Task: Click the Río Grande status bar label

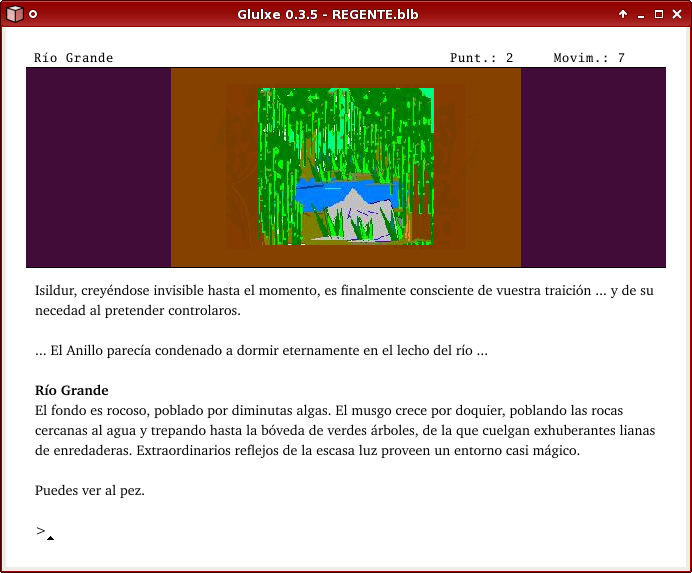Action: click(x=74, y=58)
